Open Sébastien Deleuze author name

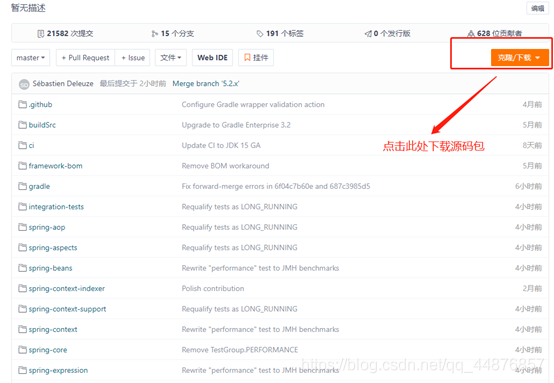click(63, 84)
